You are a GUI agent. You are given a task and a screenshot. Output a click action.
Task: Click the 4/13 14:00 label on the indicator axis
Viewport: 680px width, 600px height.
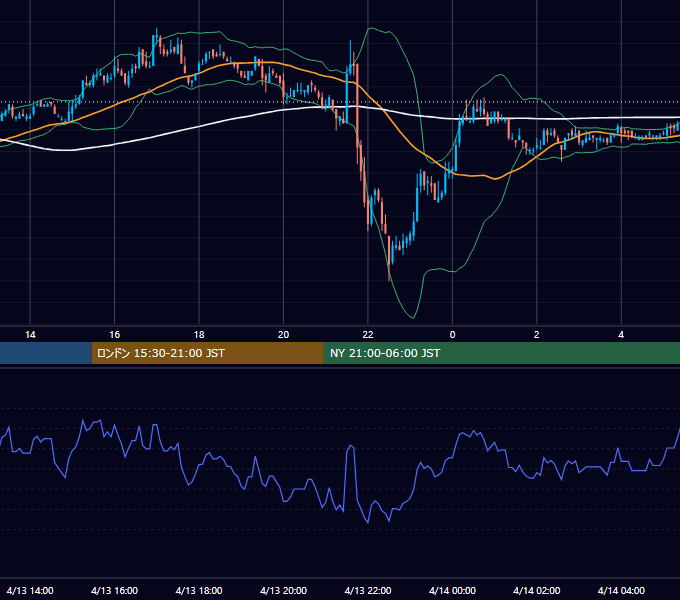30,590
